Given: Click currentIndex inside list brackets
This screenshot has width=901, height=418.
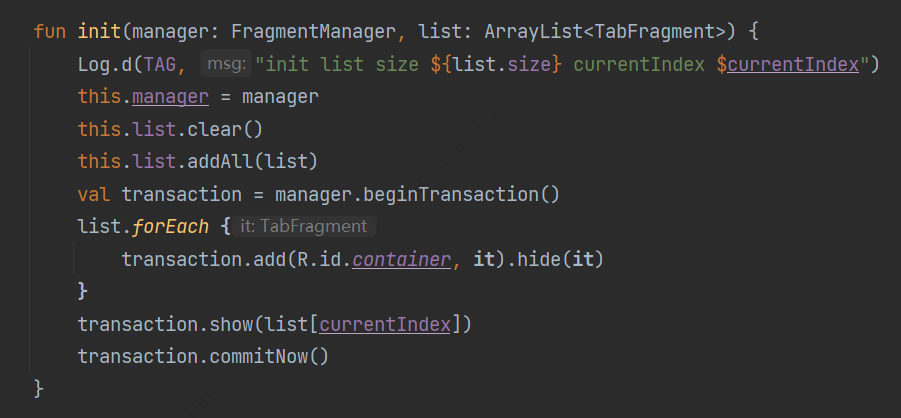Looking at the screenshot, I should [385, 324].
